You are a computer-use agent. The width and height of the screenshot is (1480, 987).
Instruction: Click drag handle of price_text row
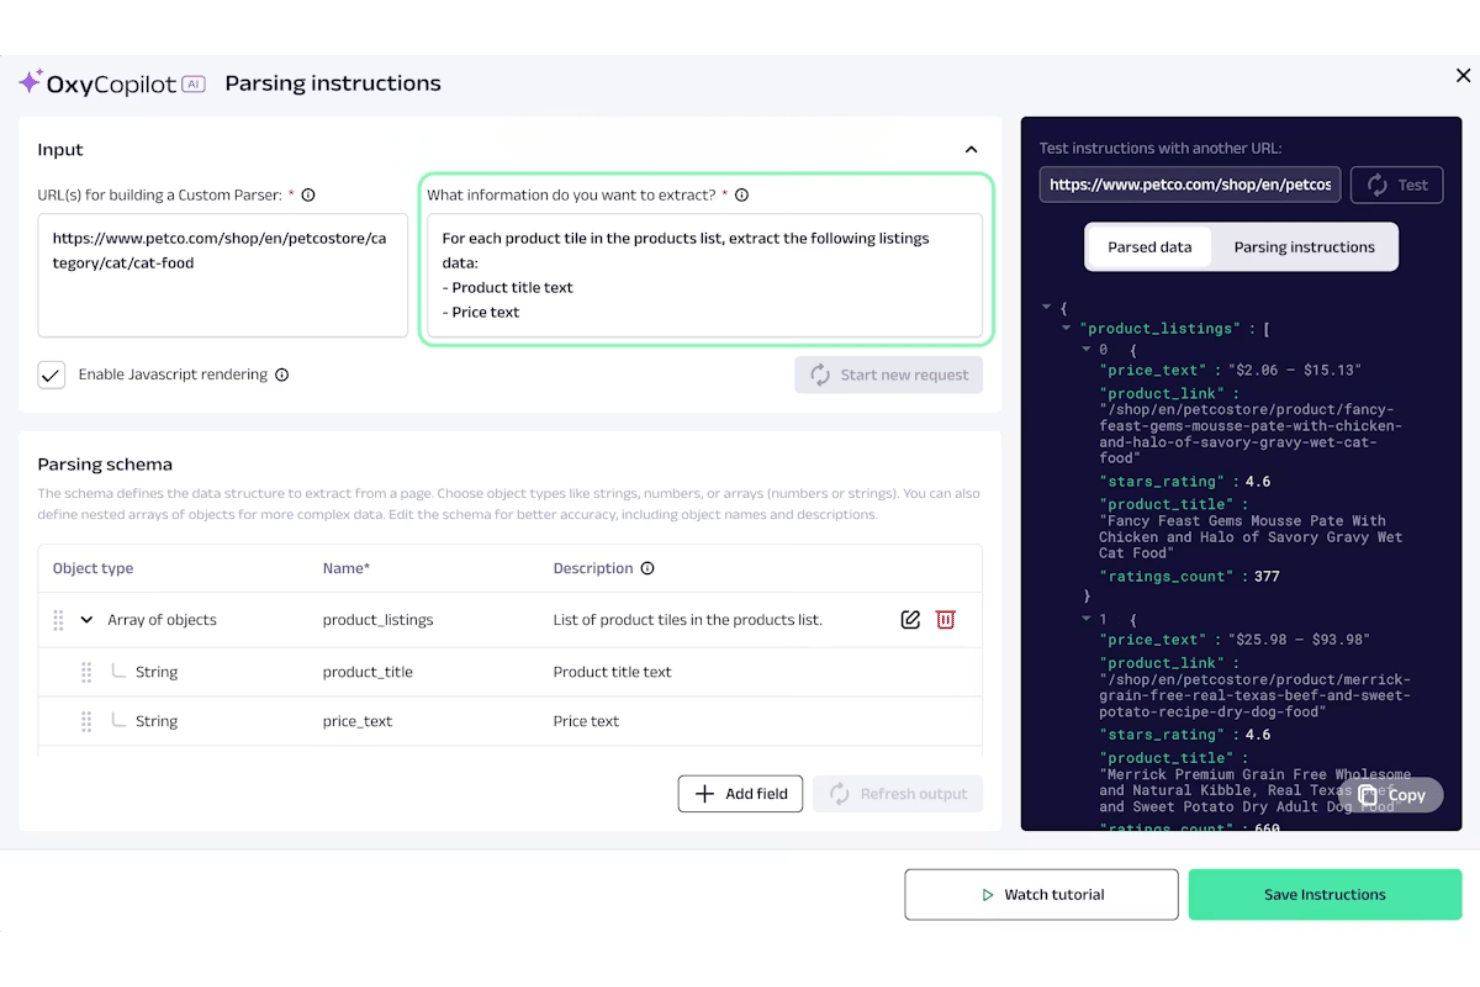(86, 721)
